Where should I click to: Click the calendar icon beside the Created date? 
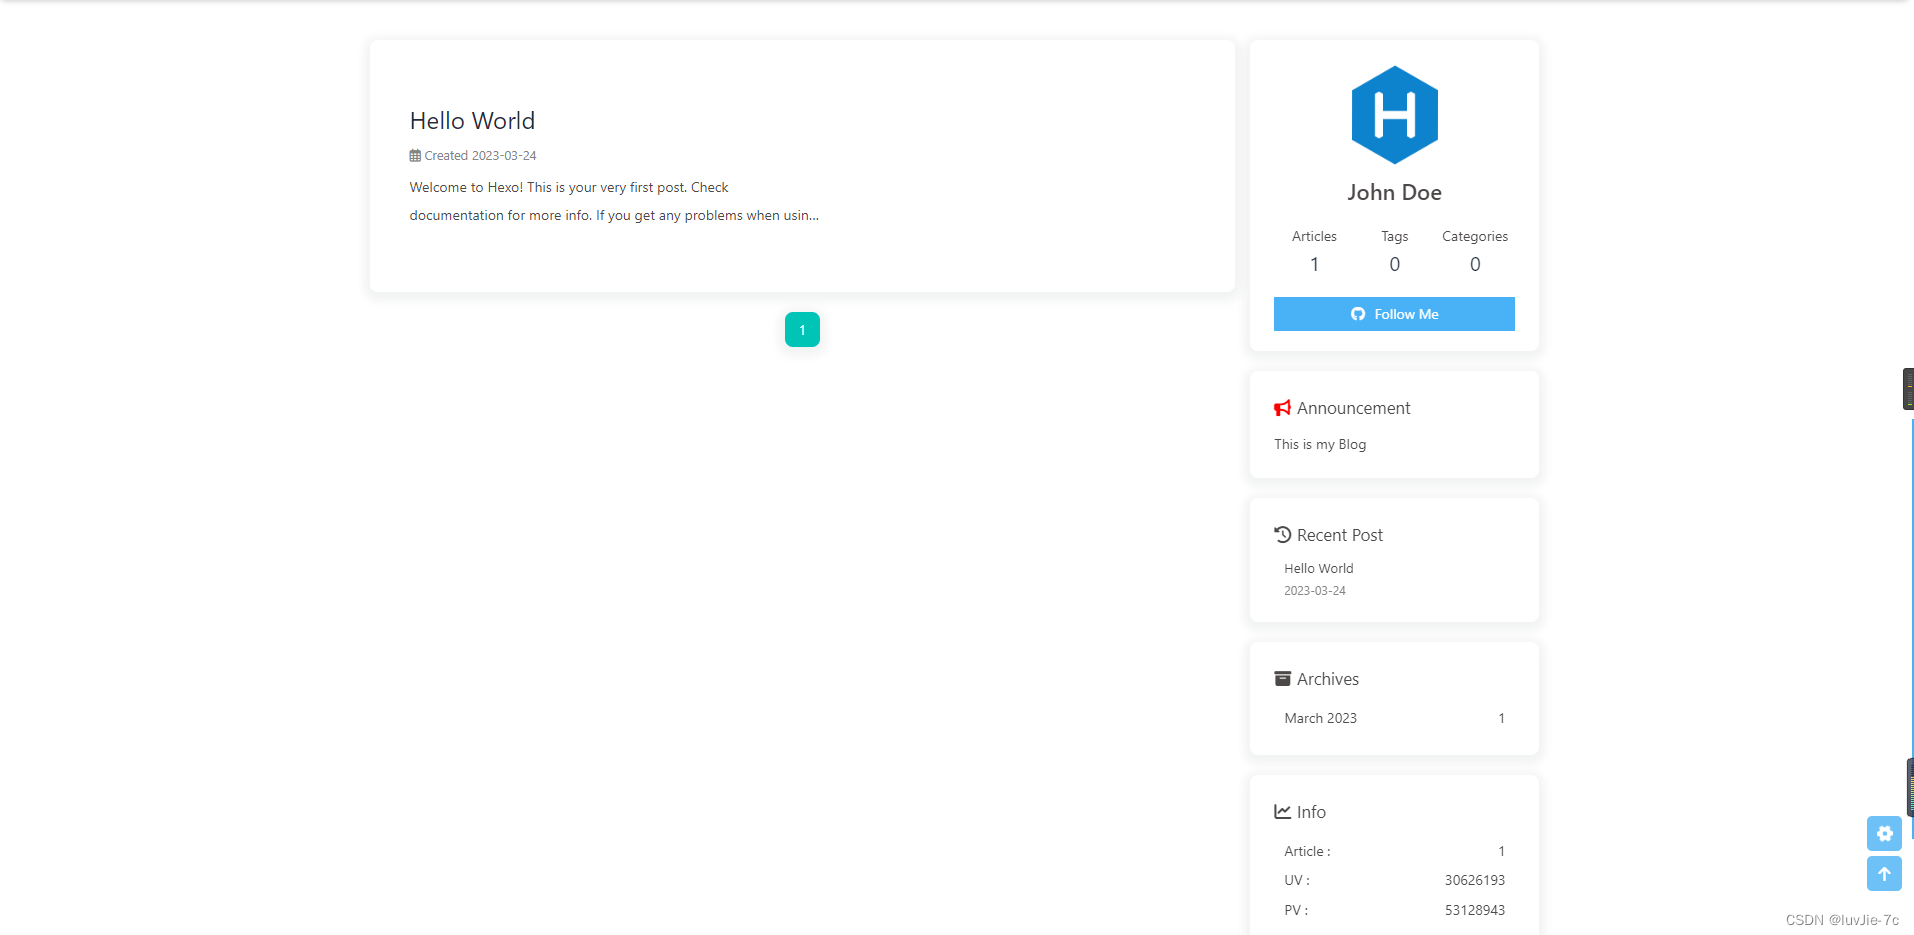414,155
